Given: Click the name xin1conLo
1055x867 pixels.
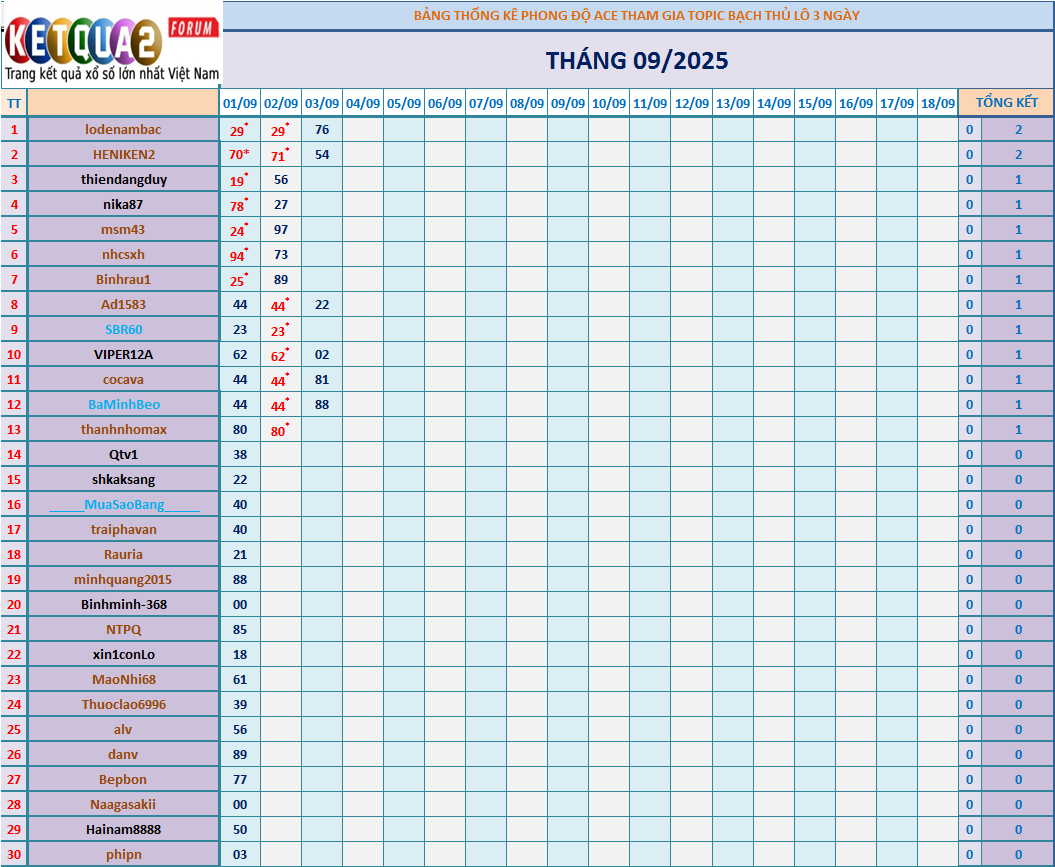Looking at the screenshot, I should (124, 654).
